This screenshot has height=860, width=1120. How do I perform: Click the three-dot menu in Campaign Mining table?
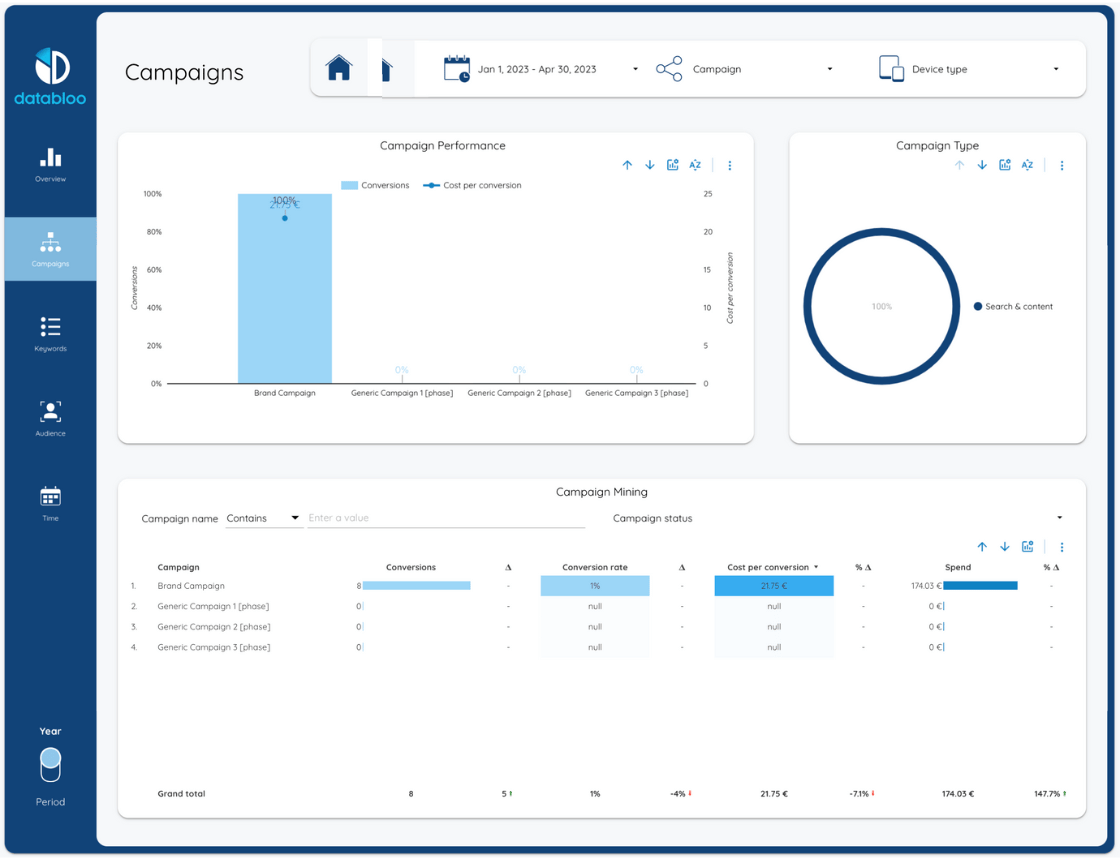pyautogui.click(x=1062, y=547)
